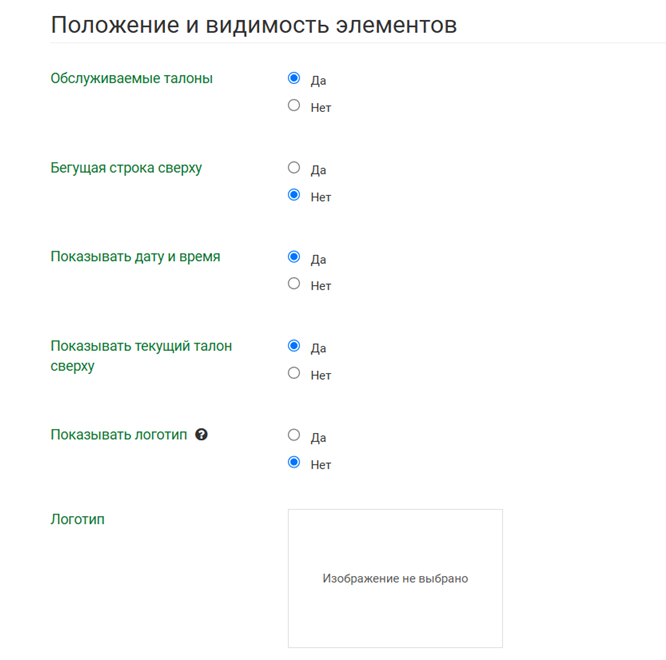Choose 'Да' for Бегущая строка сверху
This screenshot has width=666, height=660.
(294, 167)
